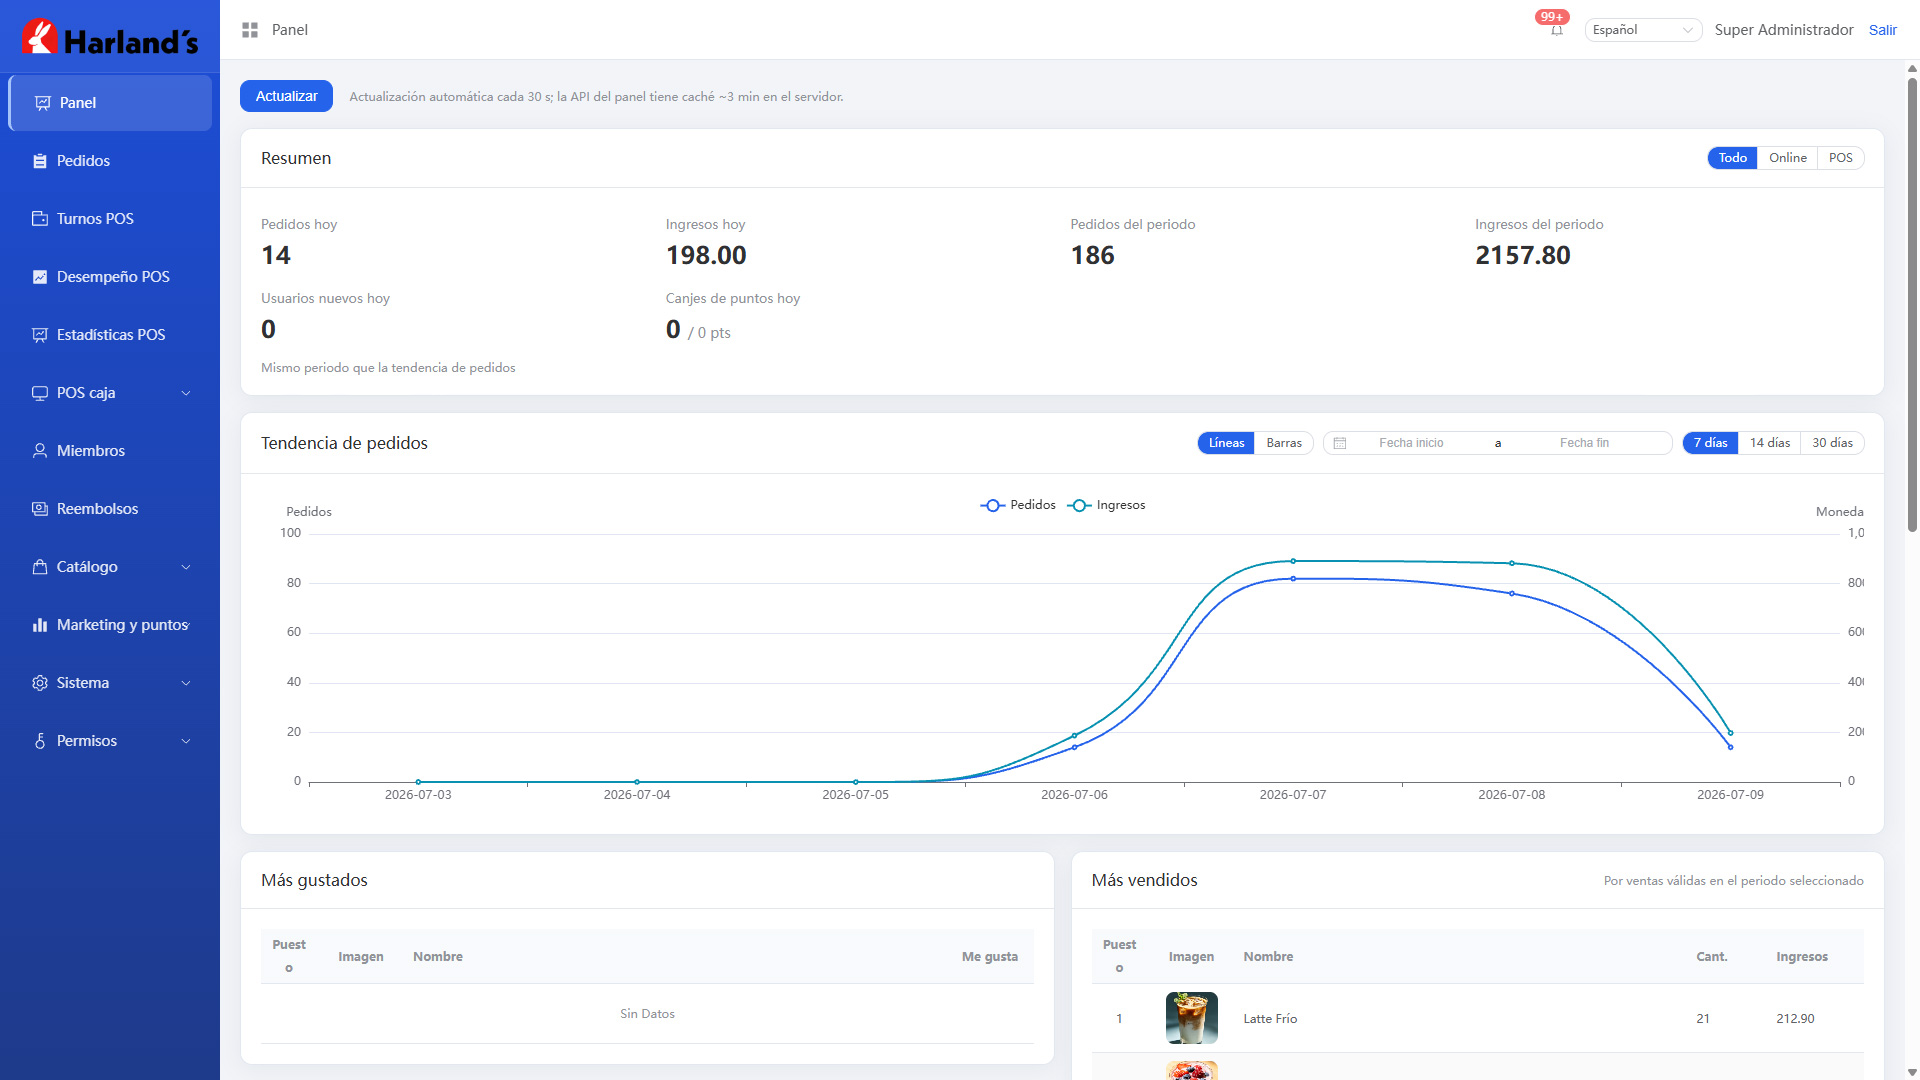Open the notifications bell
Image resolution: width=1920 pixels, height=1080 pixels.
coord(1557,31)
